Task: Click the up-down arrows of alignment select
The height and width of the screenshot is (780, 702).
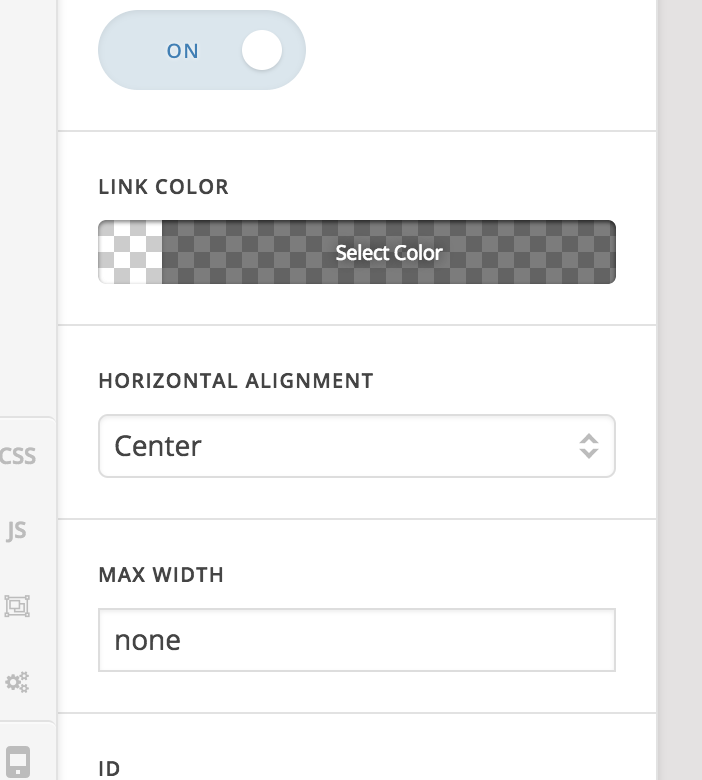Action: click(x=589, y=446)
